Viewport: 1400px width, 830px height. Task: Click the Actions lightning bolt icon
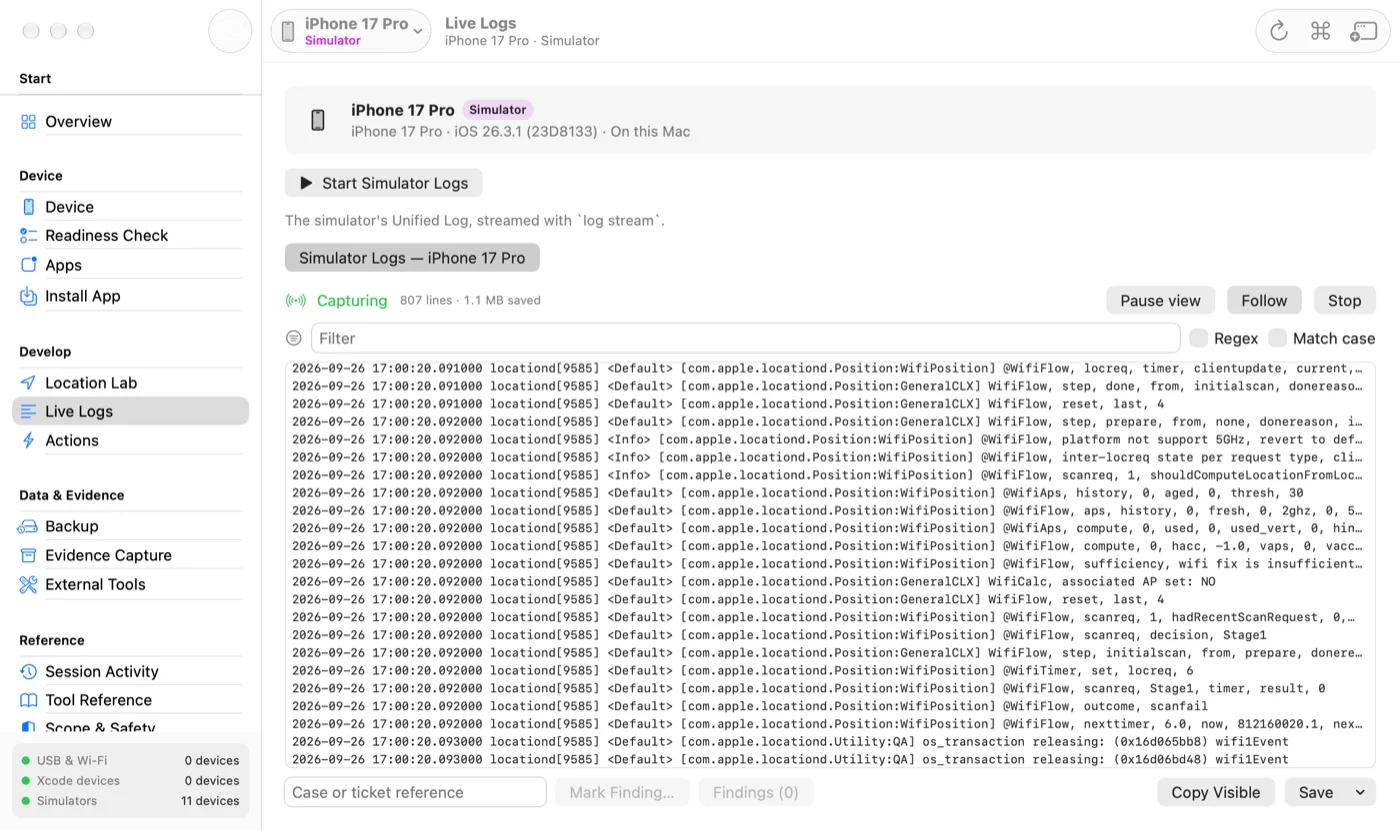pyautogui.click(x=28, y=440)
